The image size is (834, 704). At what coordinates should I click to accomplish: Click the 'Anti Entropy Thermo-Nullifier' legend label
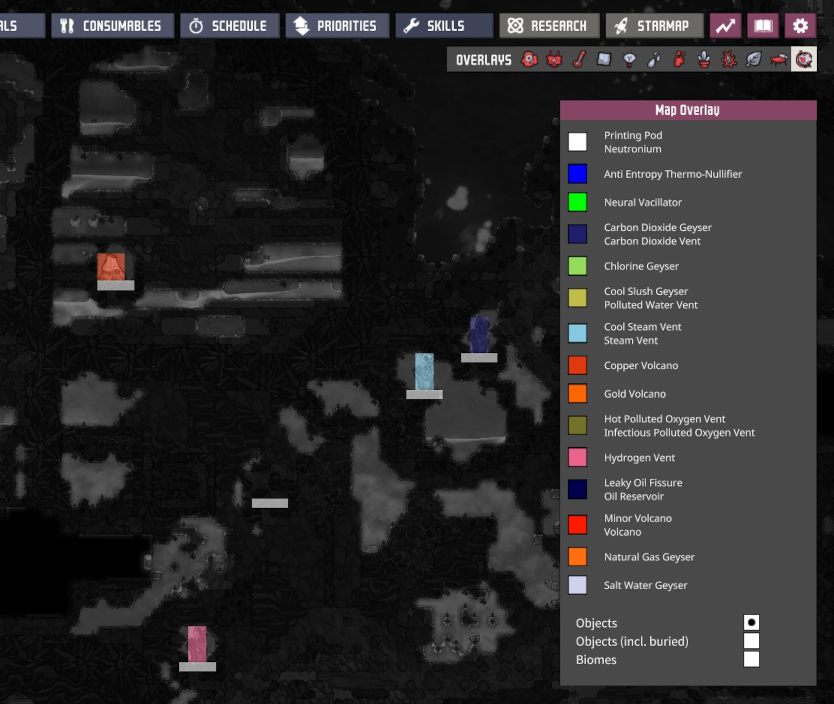672,174
